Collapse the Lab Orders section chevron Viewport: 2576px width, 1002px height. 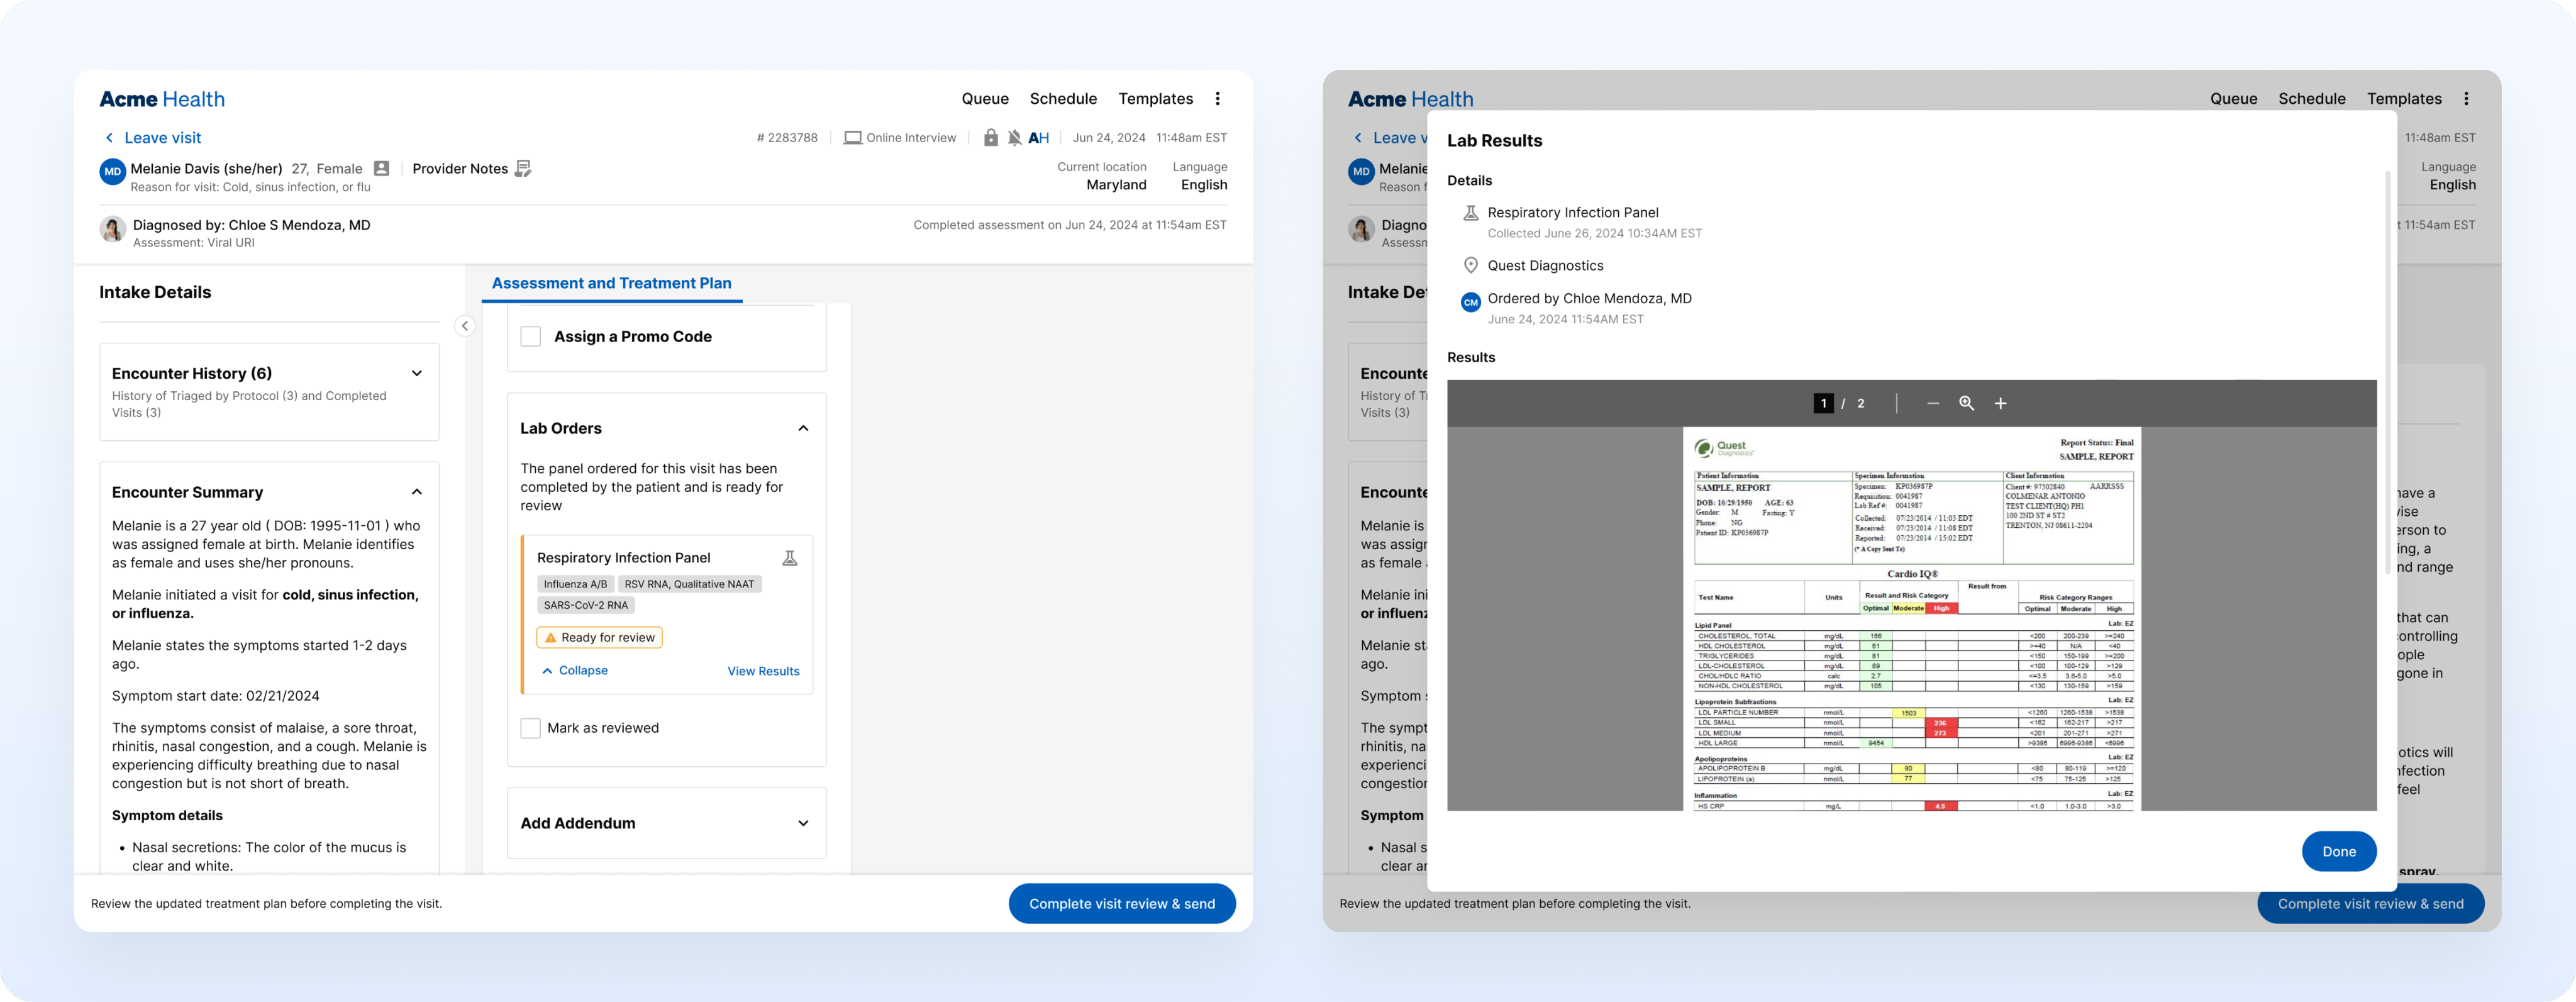coord(803,428)
